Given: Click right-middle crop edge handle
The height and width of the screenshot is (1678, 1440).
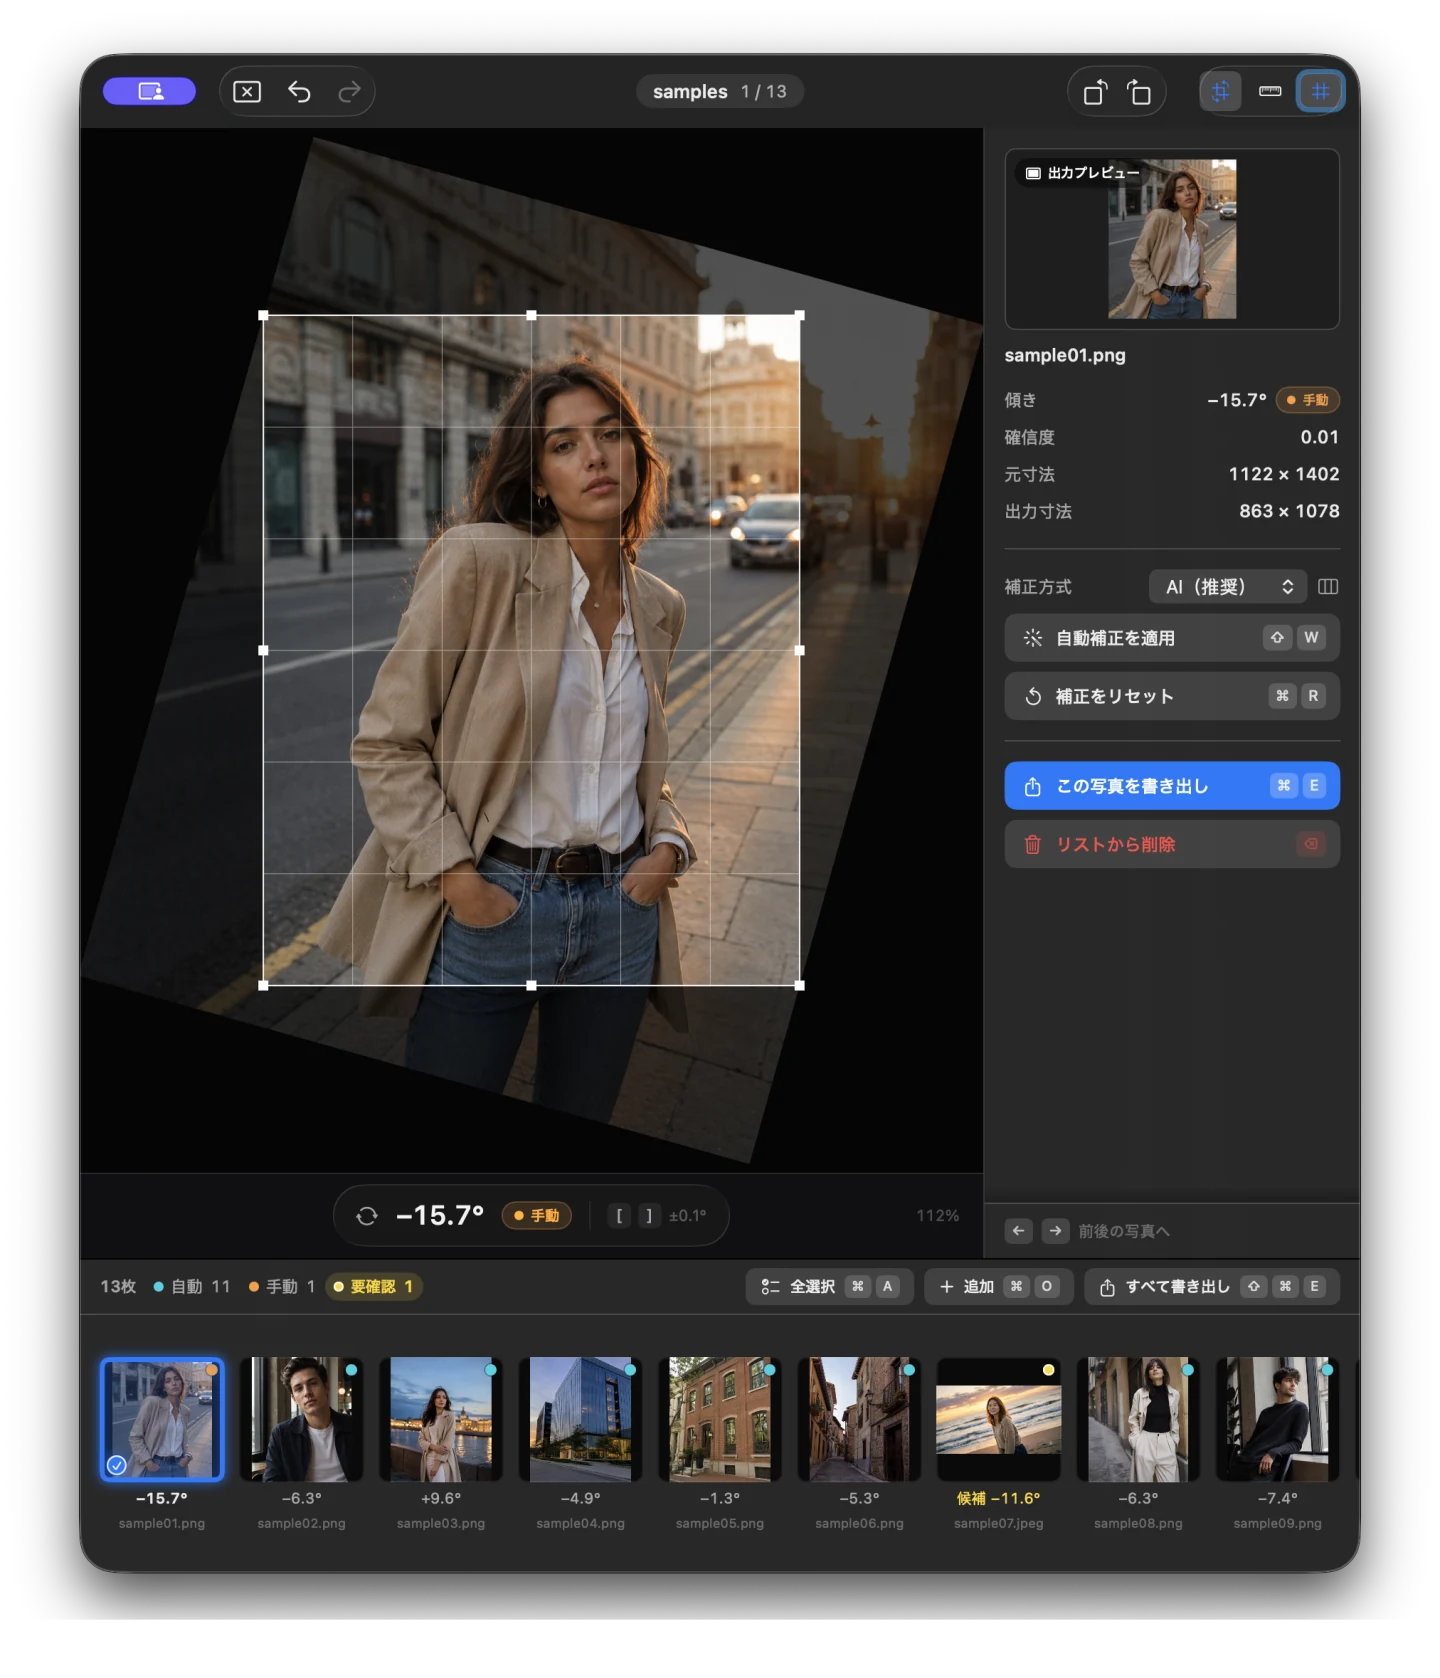Looking at the screenshot, I should tap(799, 650).
